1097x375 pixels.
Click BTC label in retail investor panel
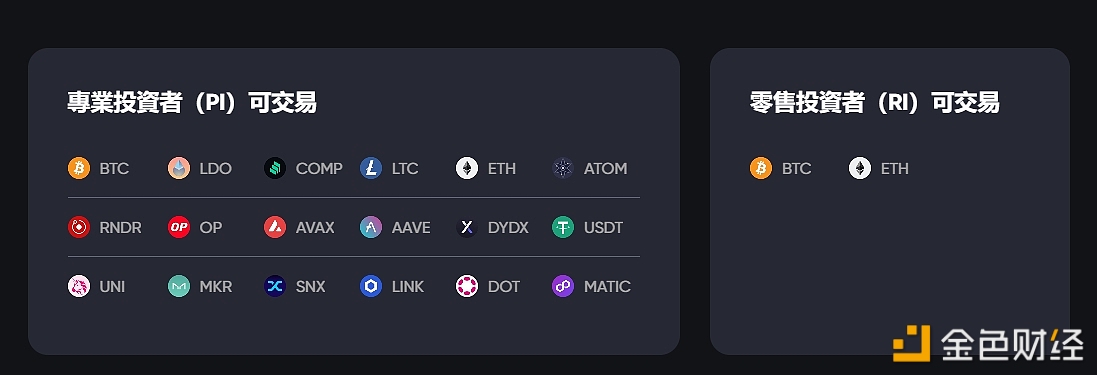797,169
